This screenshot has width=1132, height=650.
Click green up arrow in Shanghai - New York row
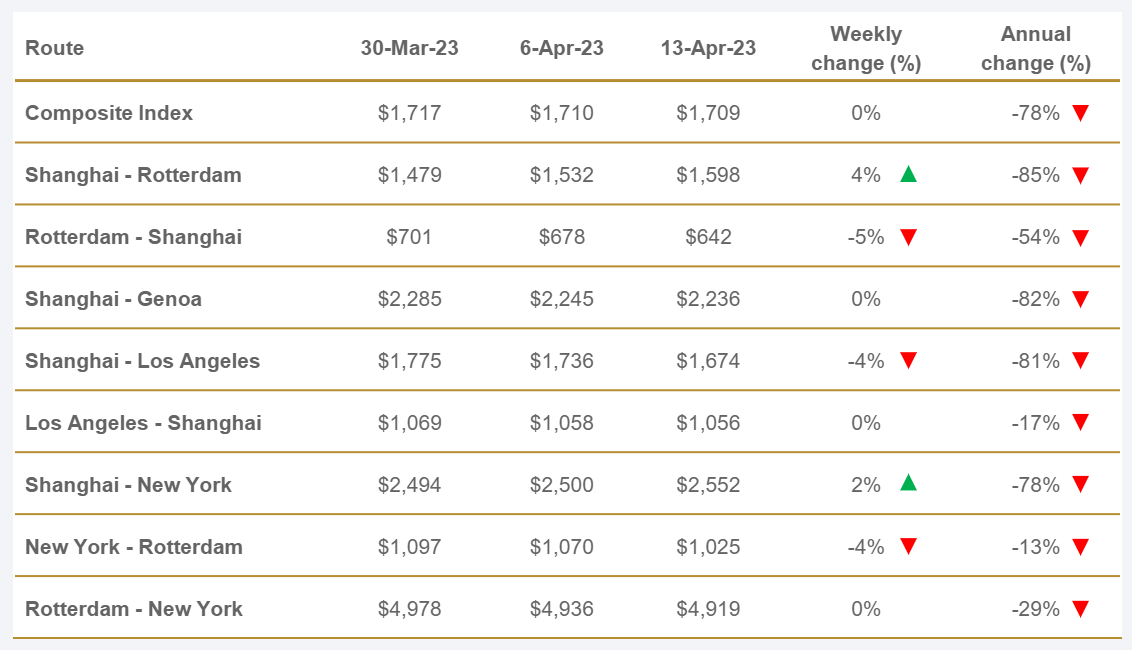click(908, 485)
